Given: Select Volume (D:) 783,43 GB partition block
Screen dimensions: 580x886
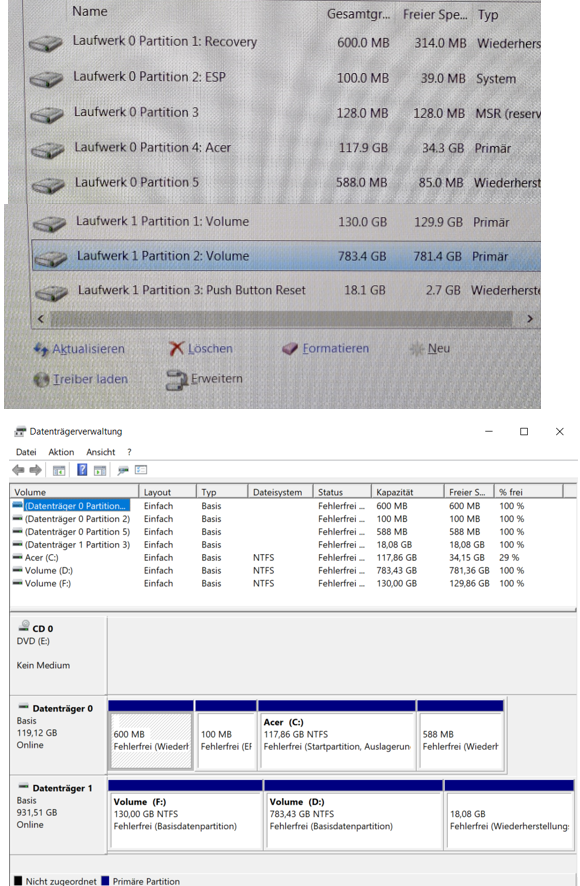Looking at the screenshot, I should pos(353,814).
